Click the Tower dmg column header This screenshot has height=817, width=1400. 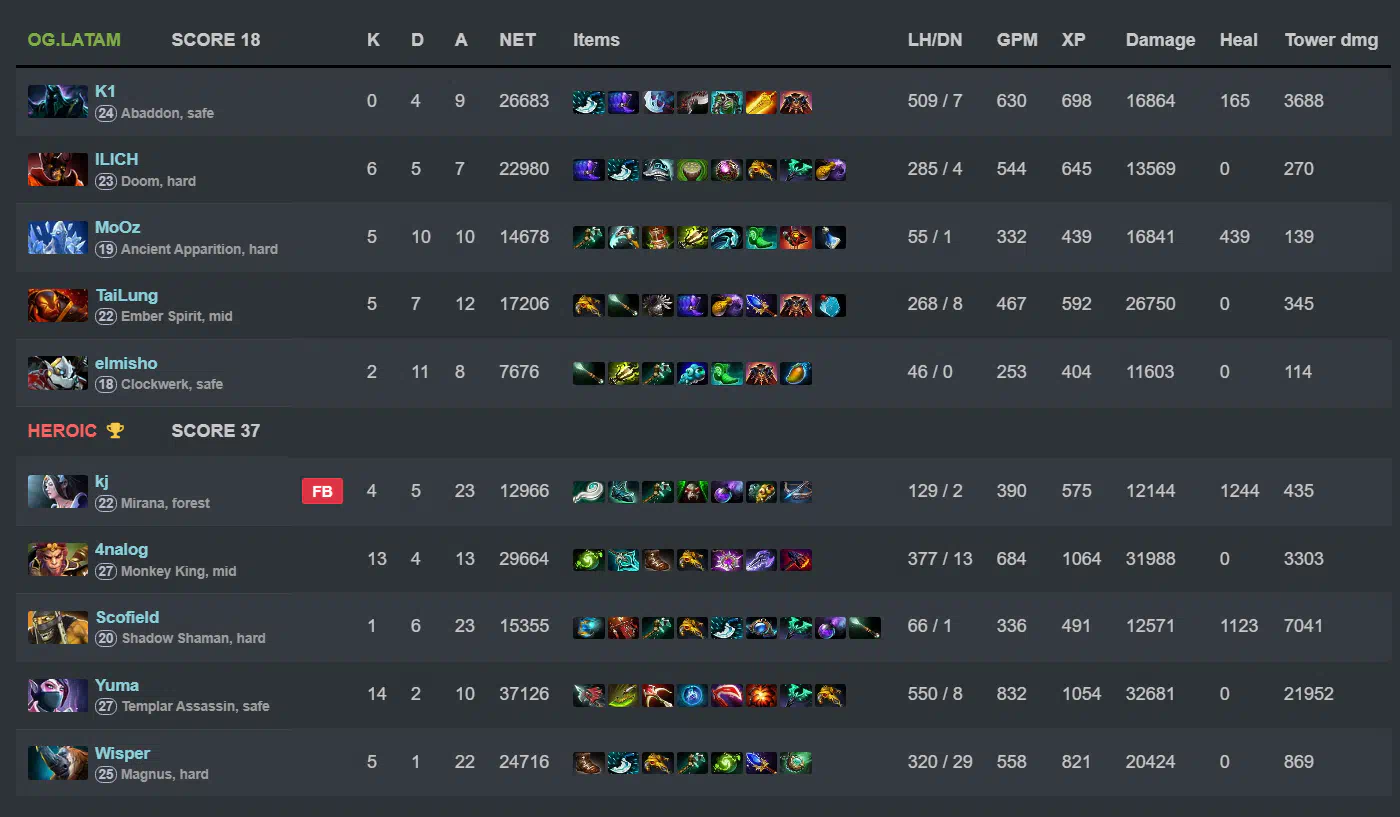click(x=1331, y=40)
